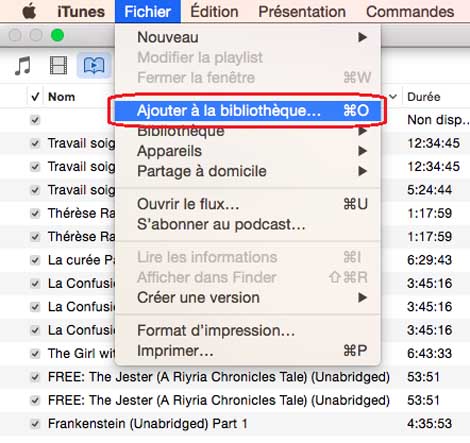Screen dimensions: 470x443
Task: Uncheck The Girl wit row
Action: coord(35,353)
